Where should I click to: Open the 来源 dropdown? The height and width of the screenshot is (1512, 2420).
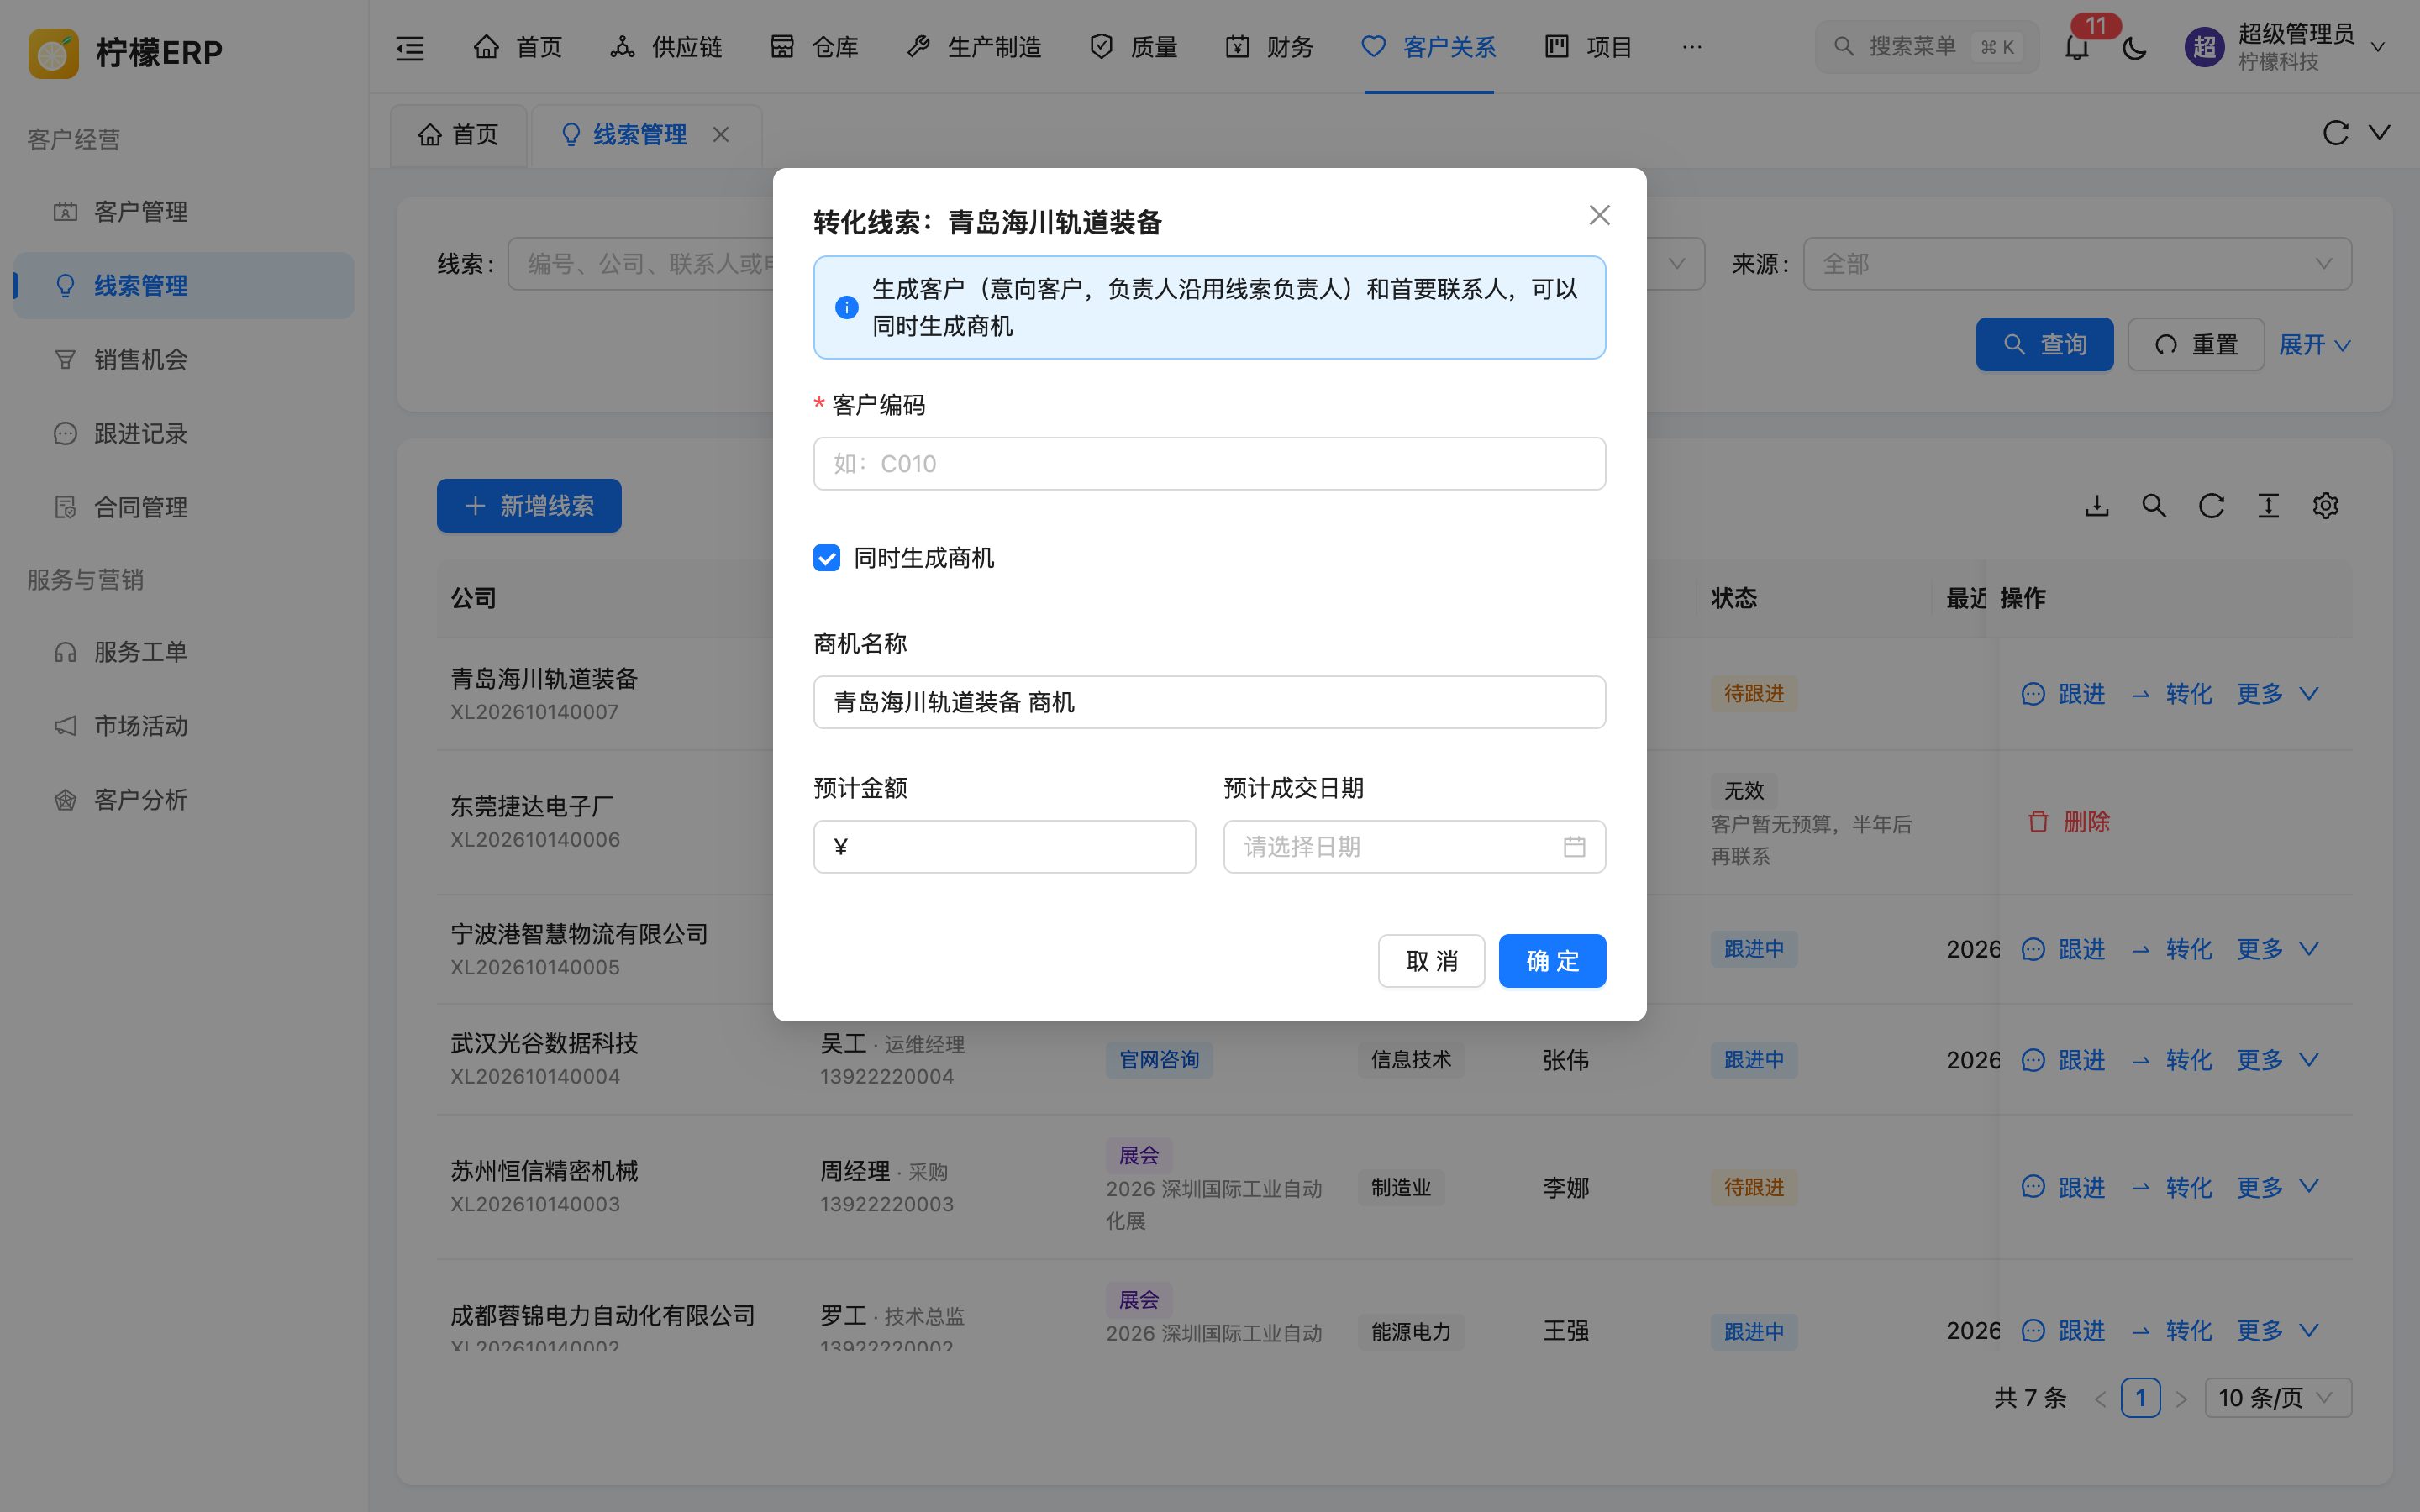pos(2077,264)
